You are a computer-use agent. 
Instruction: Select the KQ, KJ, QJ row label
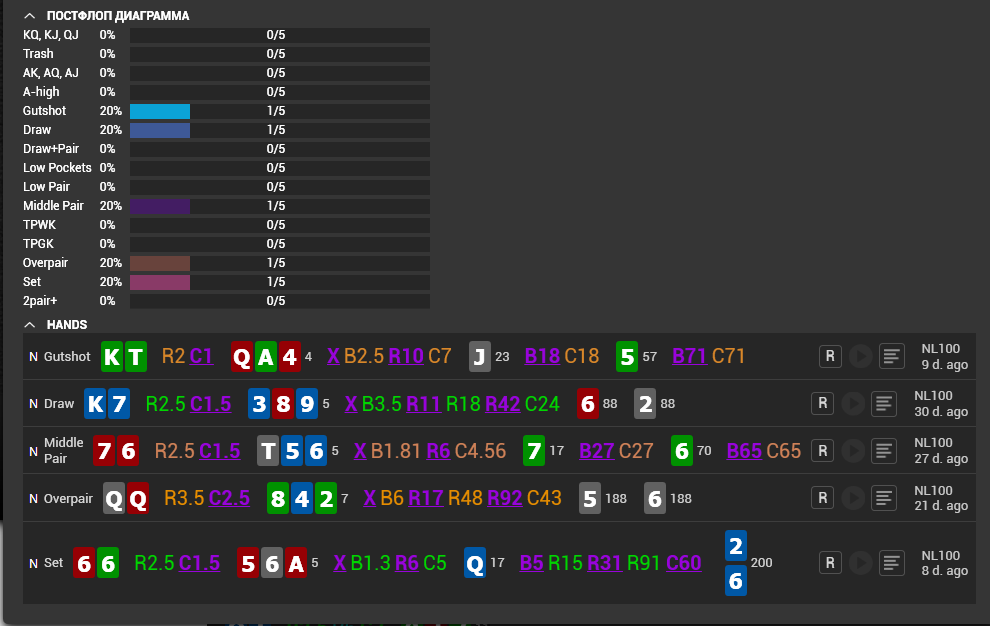point(51,35)
